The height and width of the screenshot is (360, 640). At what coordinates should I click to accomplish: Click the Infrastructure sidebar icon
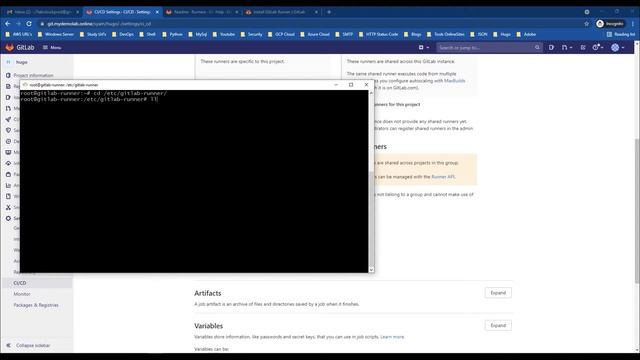coord(8,163)
